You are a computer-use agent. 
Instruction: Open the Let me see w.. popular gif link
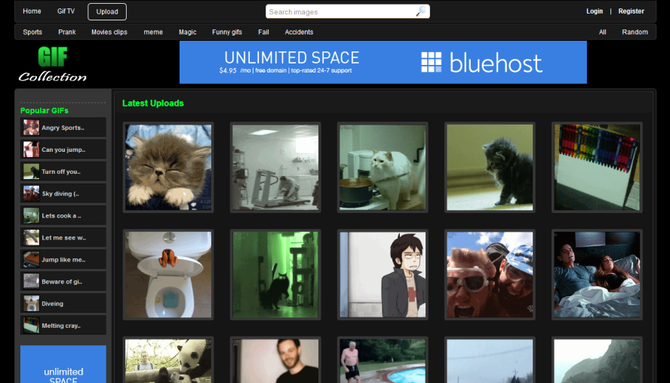(x=64, y=238)
